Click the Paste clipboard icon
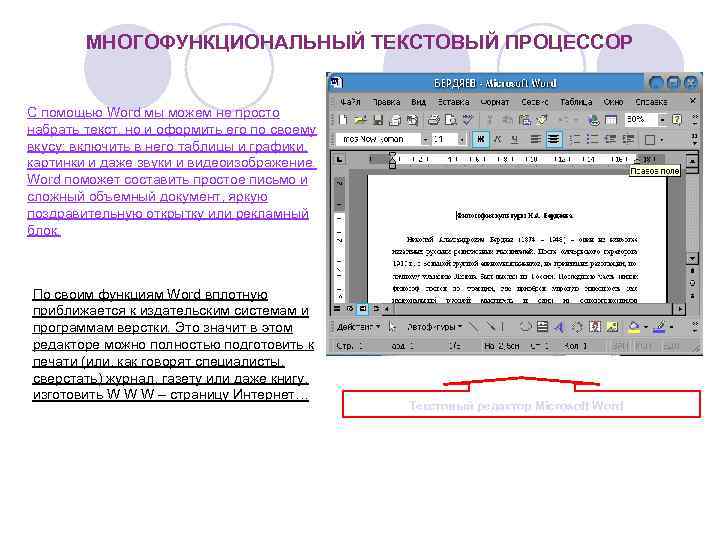Screen dimensions: 720x540 click(524, 120)
